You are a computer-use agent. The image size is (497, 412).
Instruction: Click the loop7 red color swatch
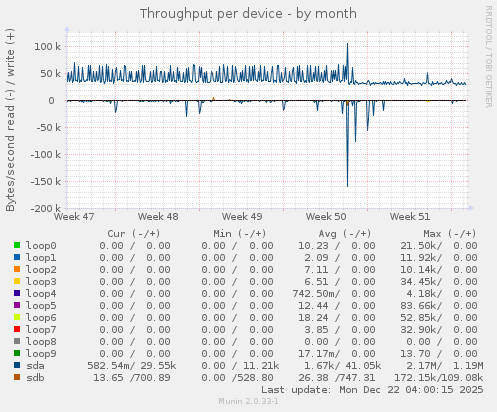click(17, 329)
